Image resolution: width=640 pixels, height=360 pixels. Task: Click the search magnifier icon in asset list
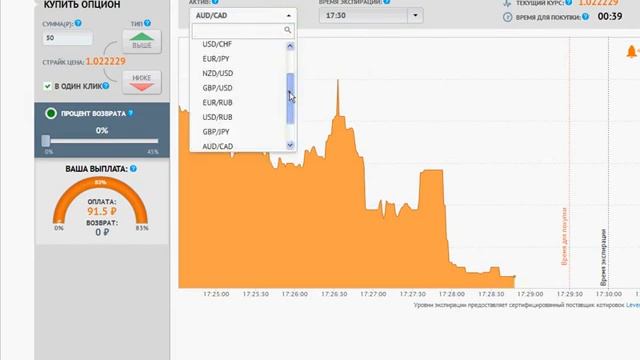287,30
